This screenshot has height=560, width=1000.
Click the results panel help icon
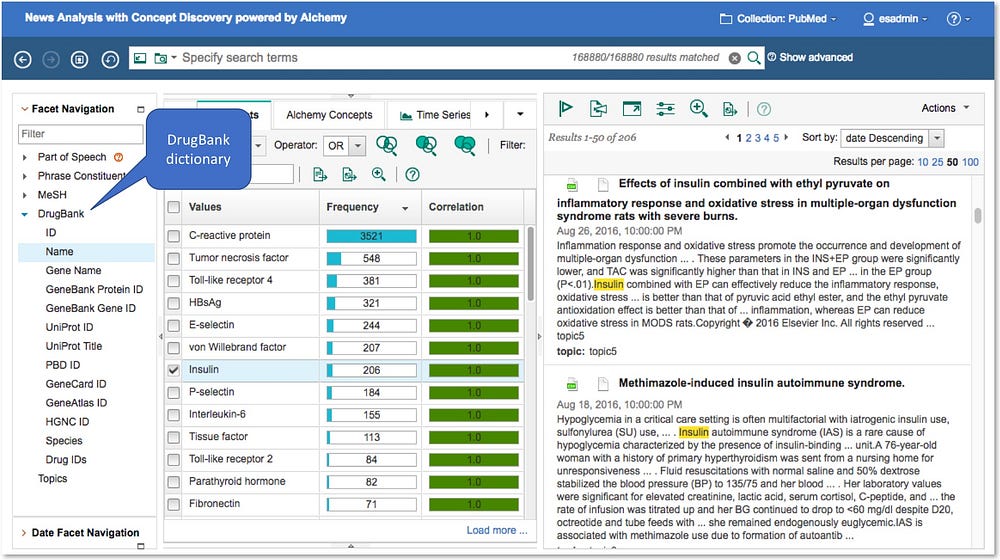coord(763,109)
